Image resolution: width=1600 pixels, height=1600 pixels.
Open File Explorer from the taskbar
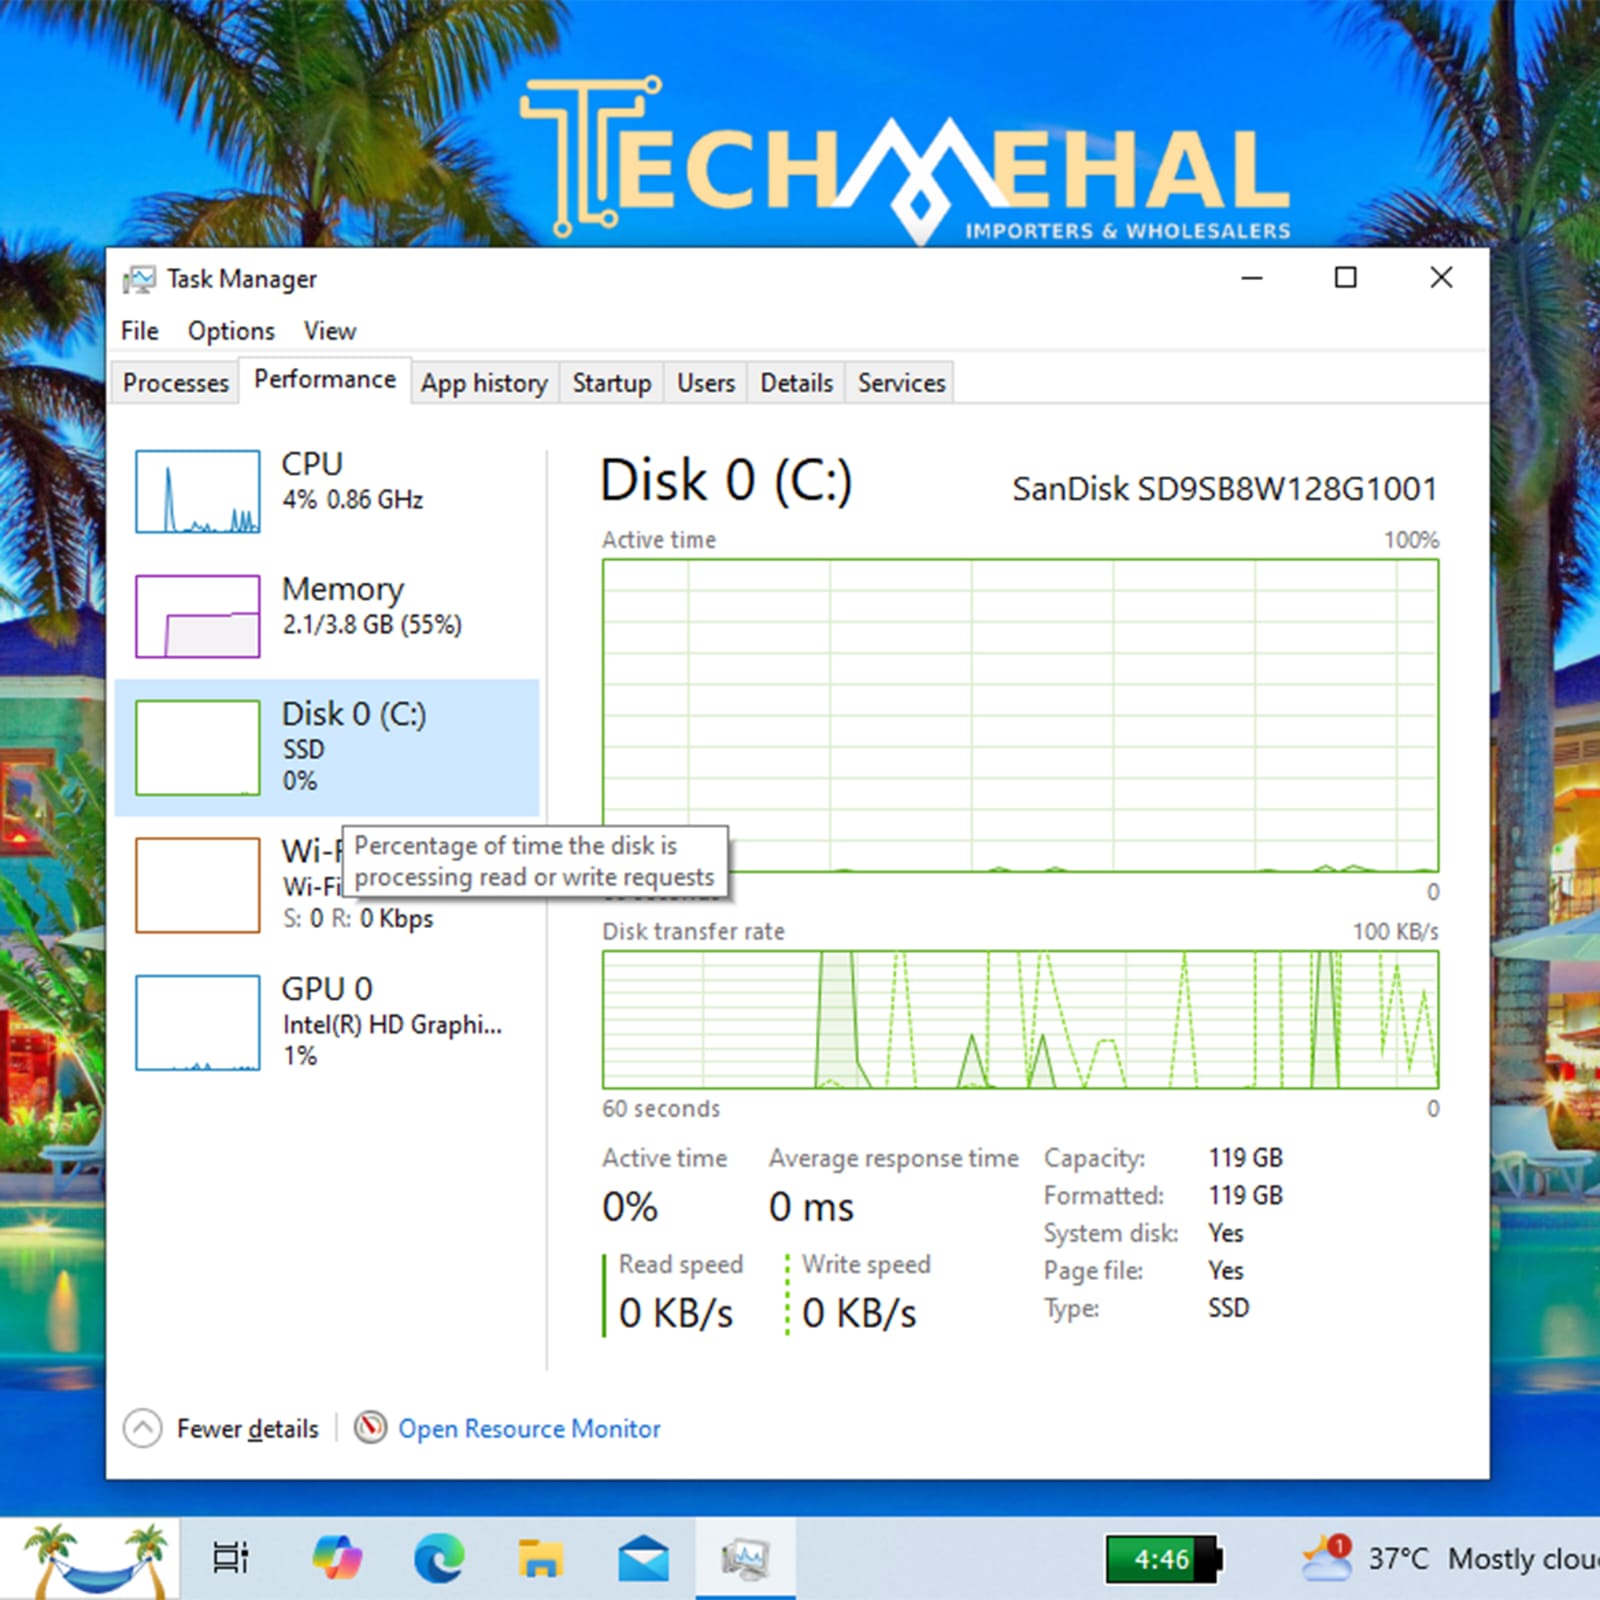541,1558
